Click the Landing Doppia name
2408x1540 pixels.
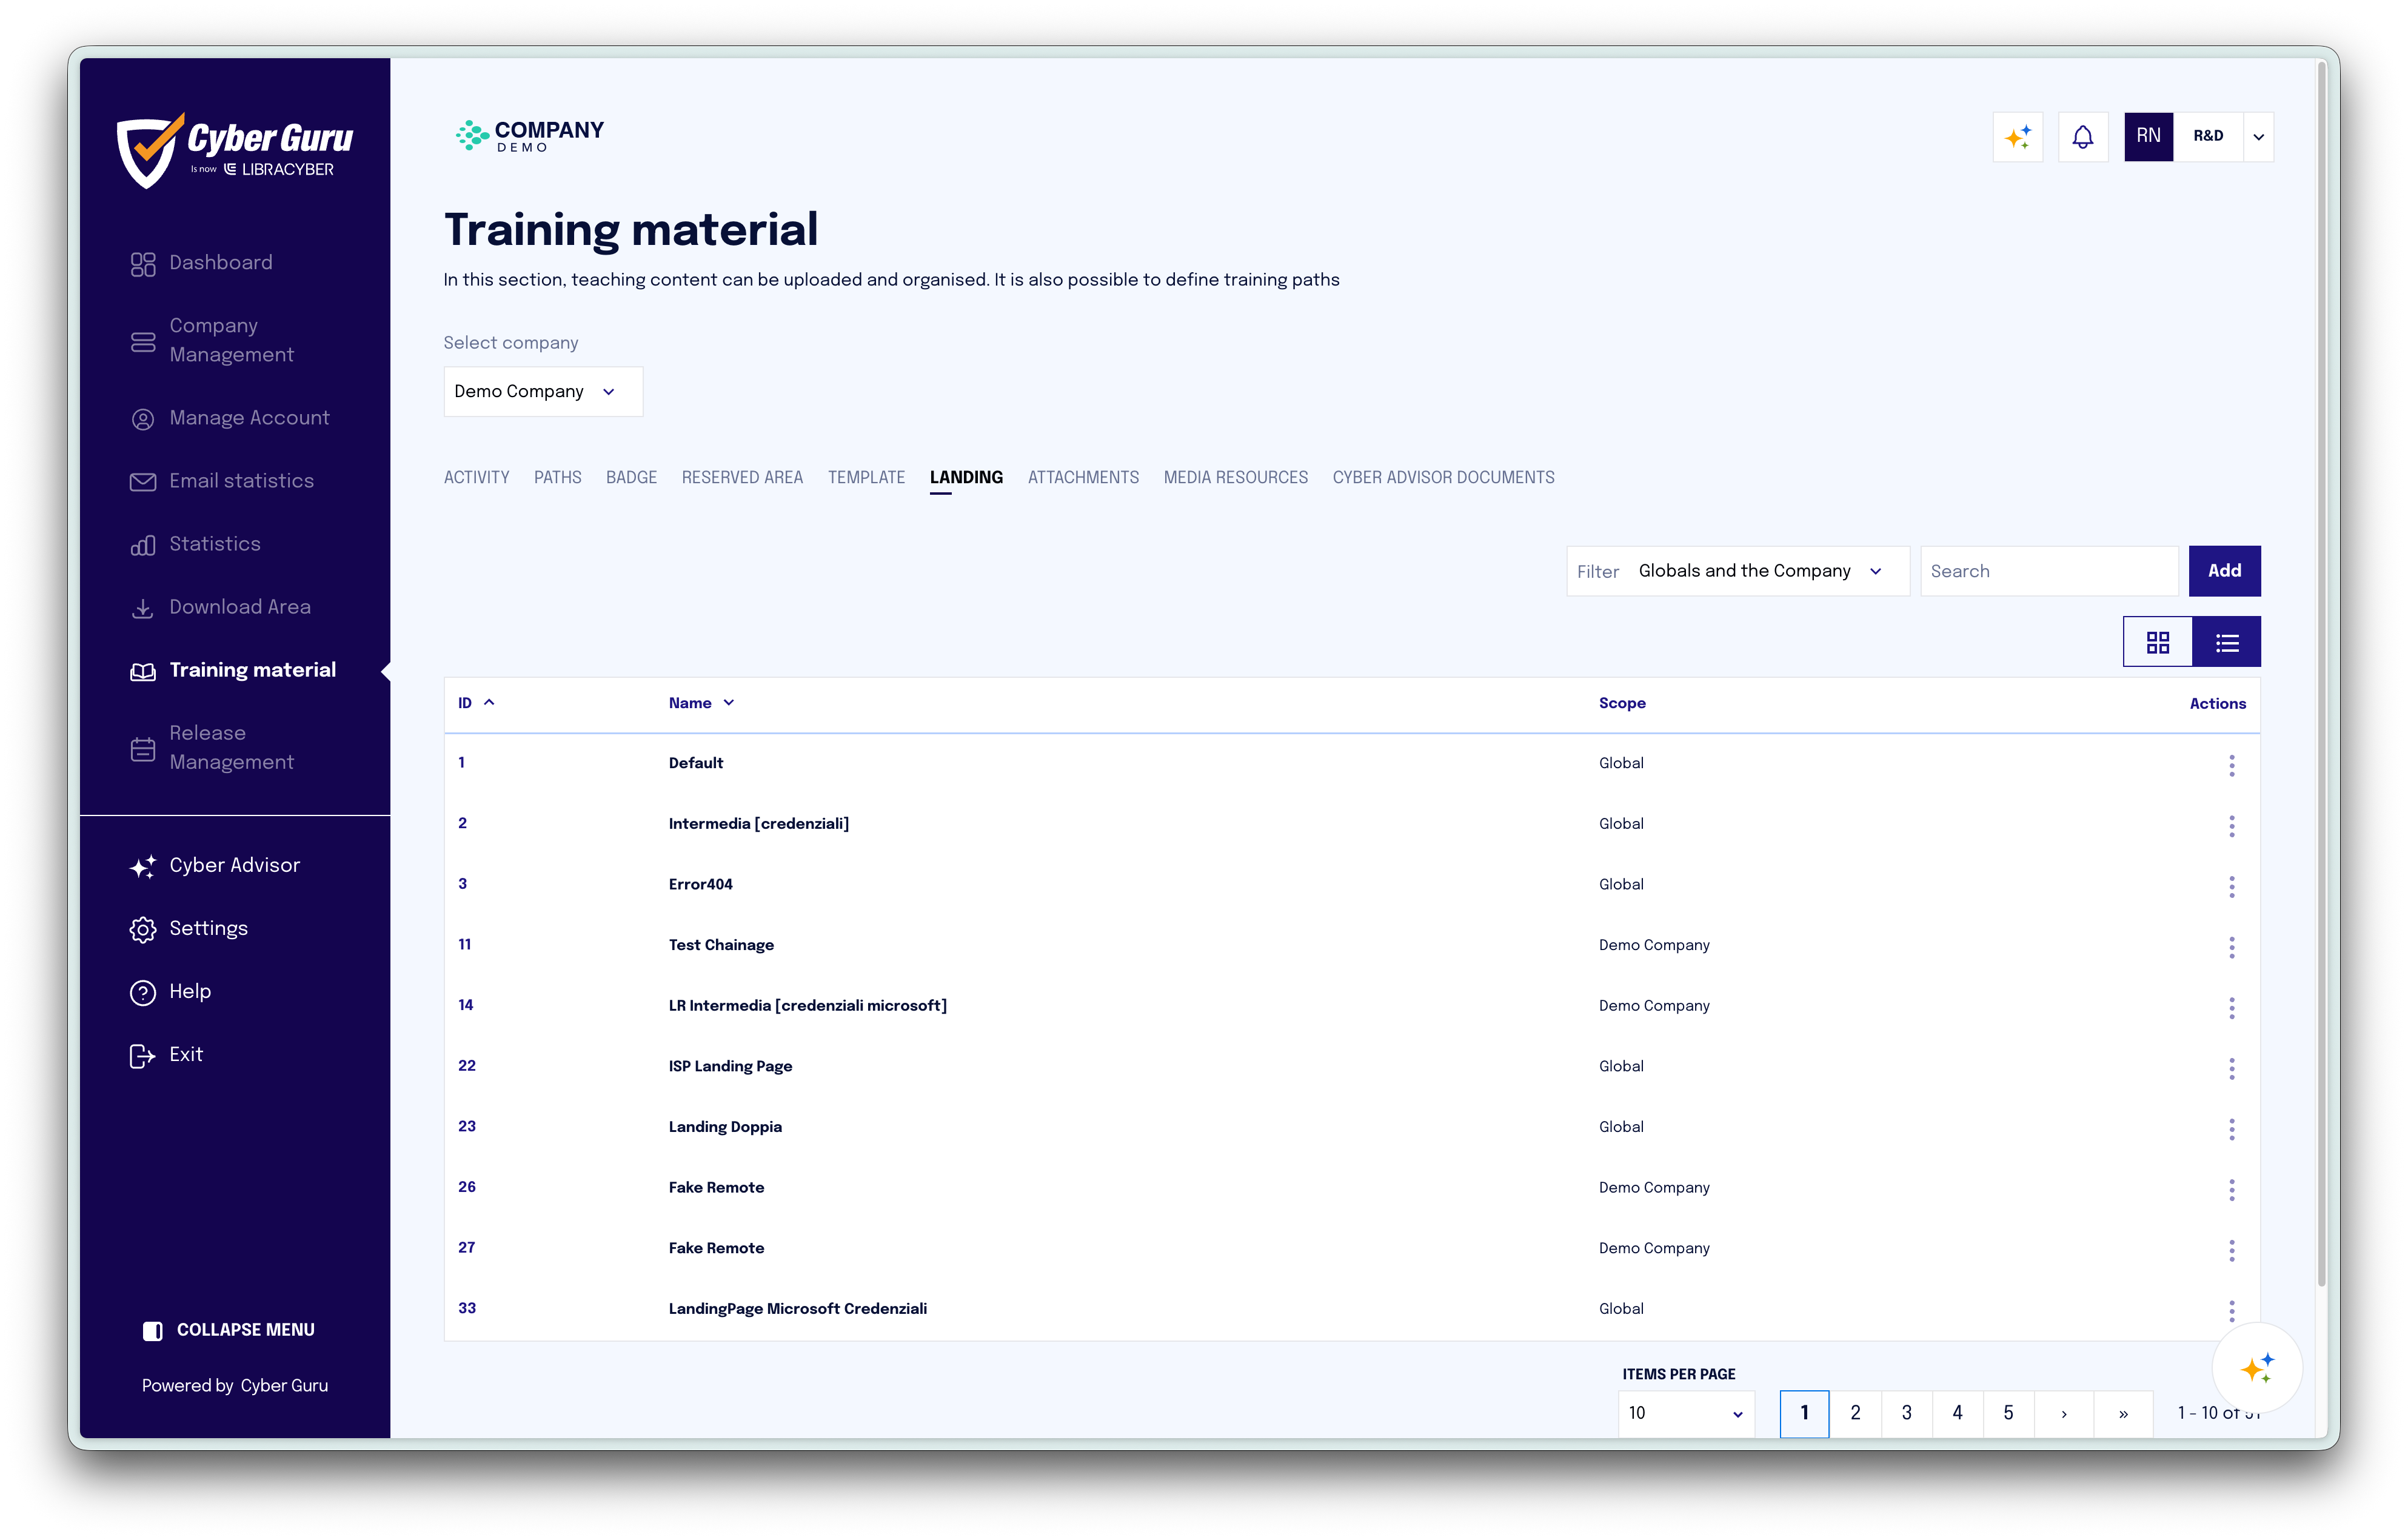pos(725,1127)
